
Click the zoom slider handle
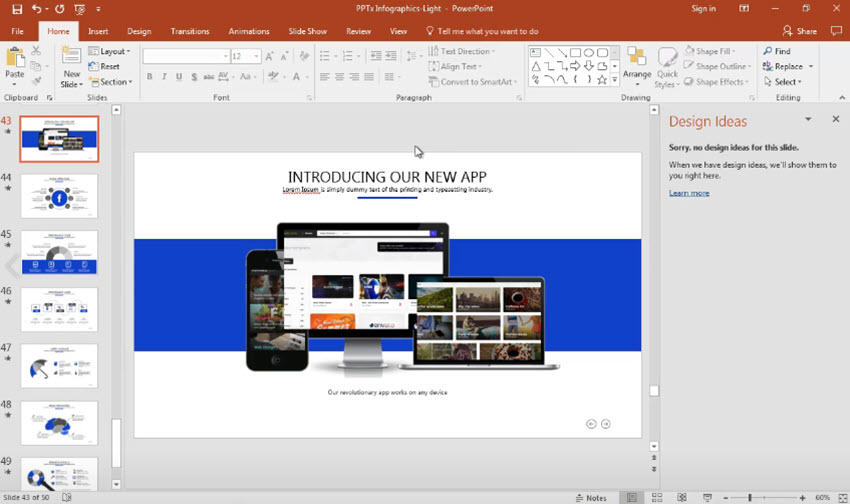tap(750, 497)
